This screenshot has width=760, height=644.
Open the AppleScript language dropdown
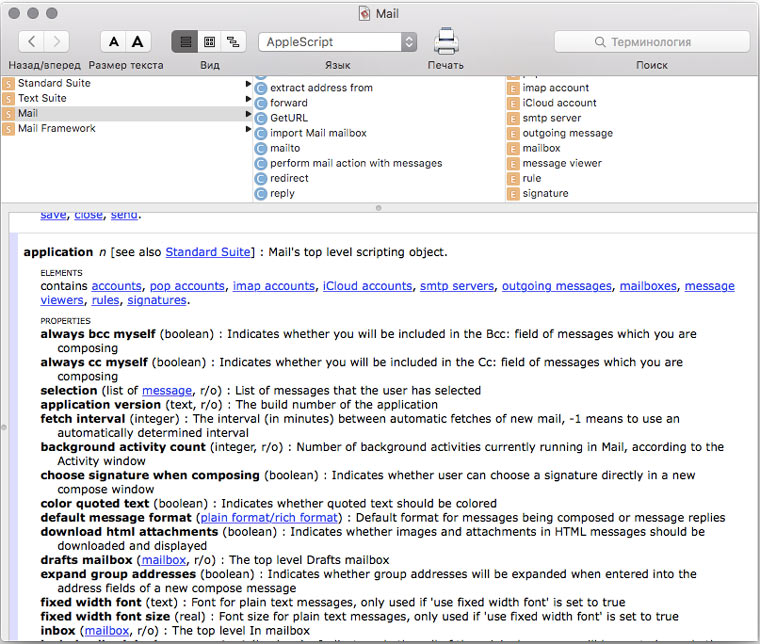[338, 42]
